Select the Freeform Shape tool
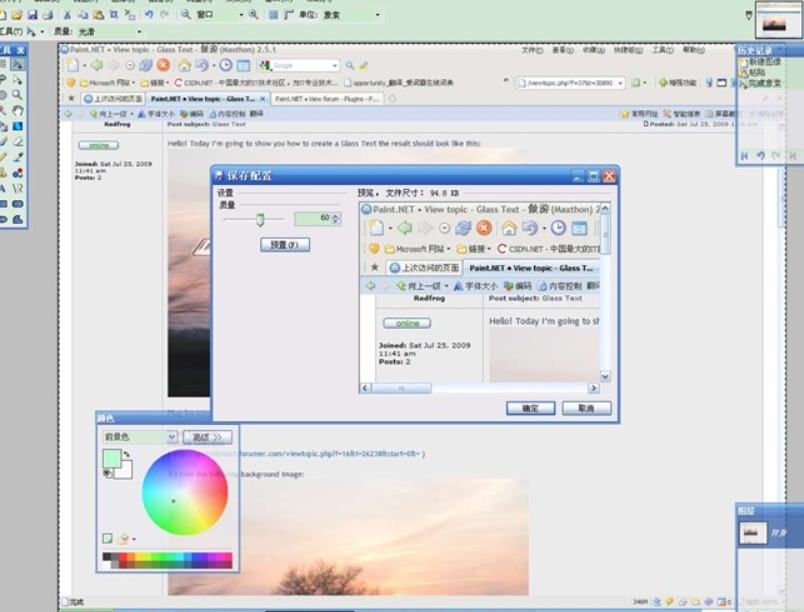This screenshot has height=612, width=804. tap(17, 219)
